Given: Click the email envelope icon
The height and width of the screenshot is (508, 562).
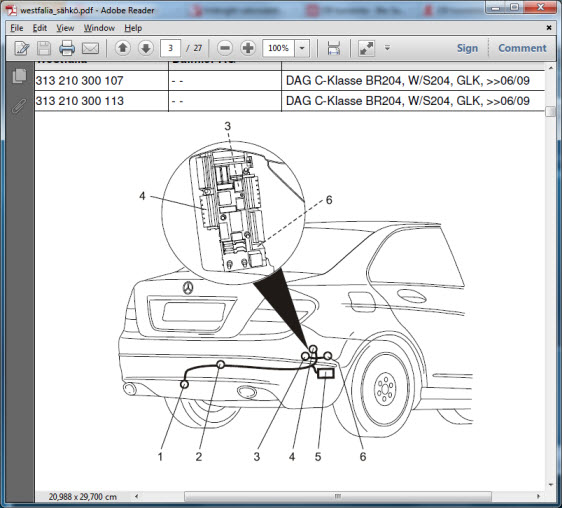Looking at the screenshot, I should pyautogui.click(x=90, y=48).
